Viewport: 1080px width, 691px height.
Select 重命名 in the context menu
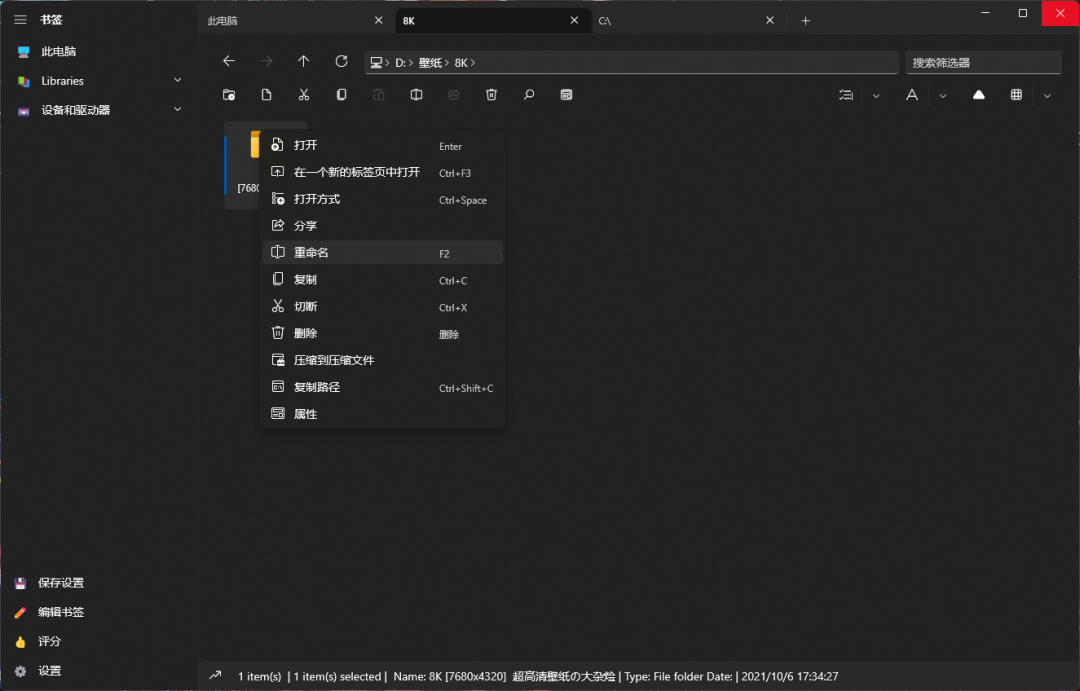coord(311,252)
